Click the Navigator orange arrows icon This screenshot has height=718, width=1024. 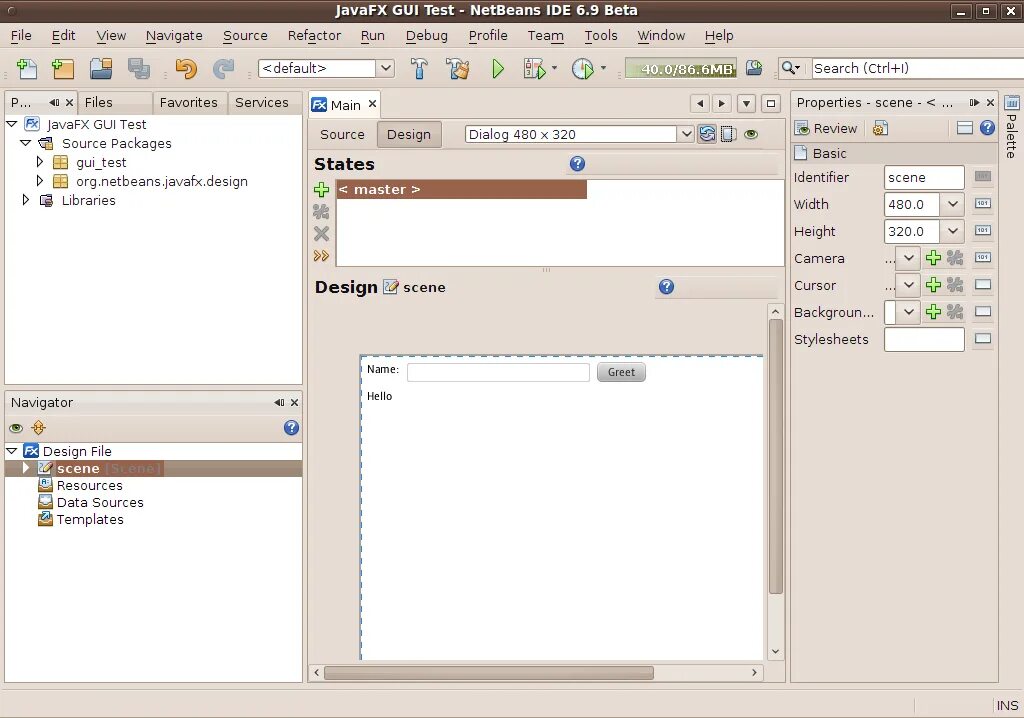click(x=39, y=427)
